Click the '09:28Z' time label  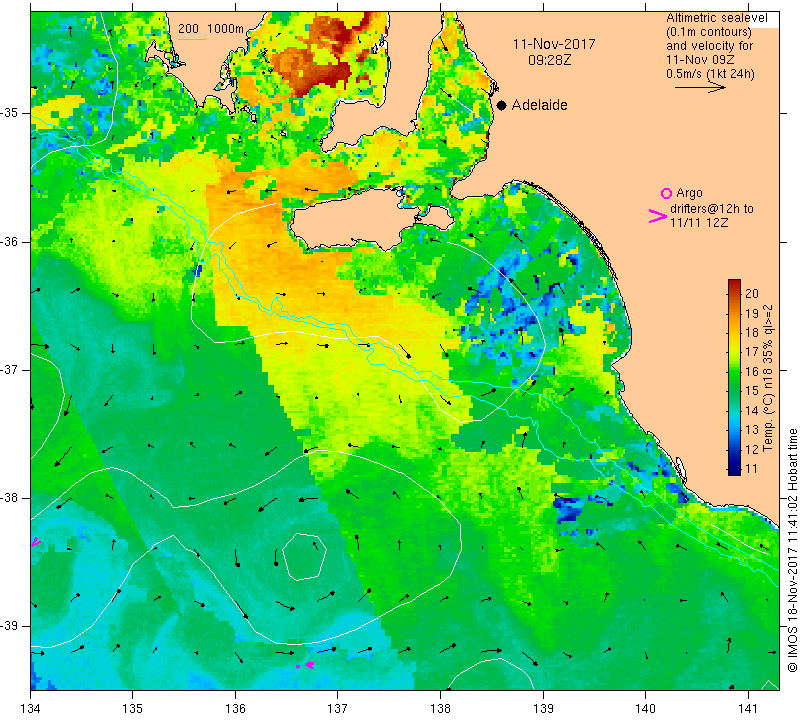(x=549, y=60)
